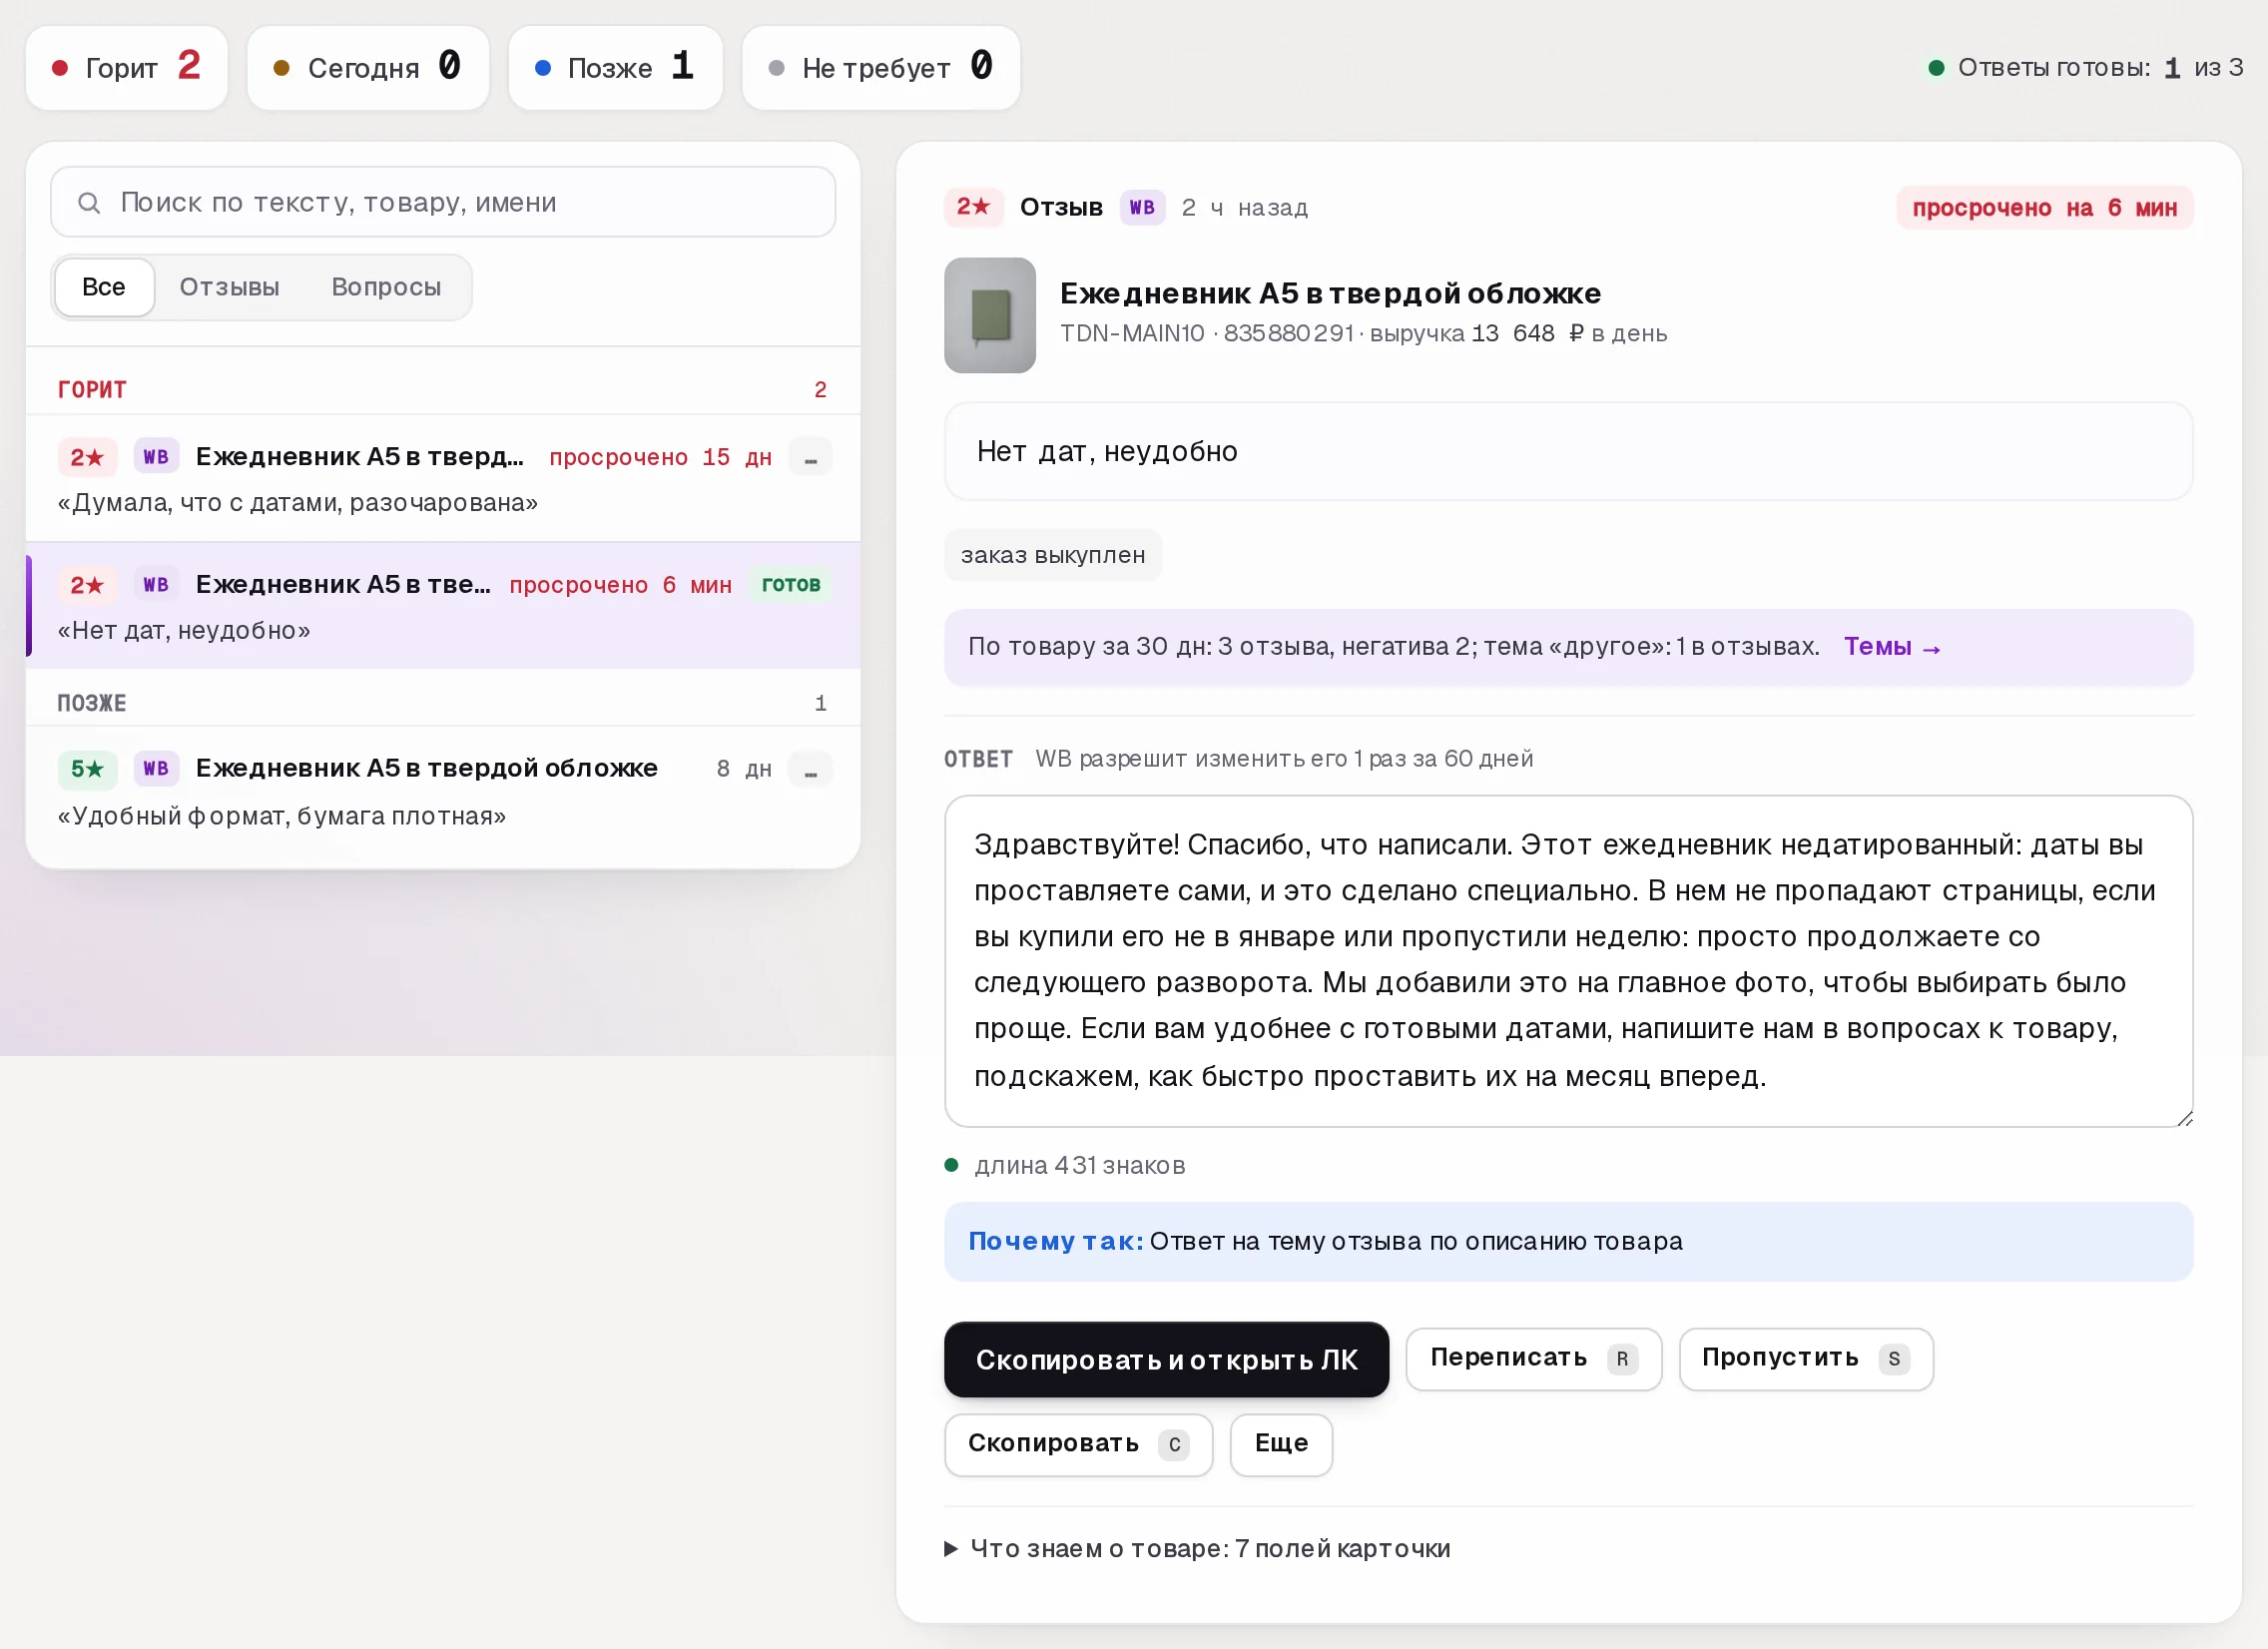Filter by the Позже status chip
Screen dimensions: 2268x1649
click(x=615, y=67)
